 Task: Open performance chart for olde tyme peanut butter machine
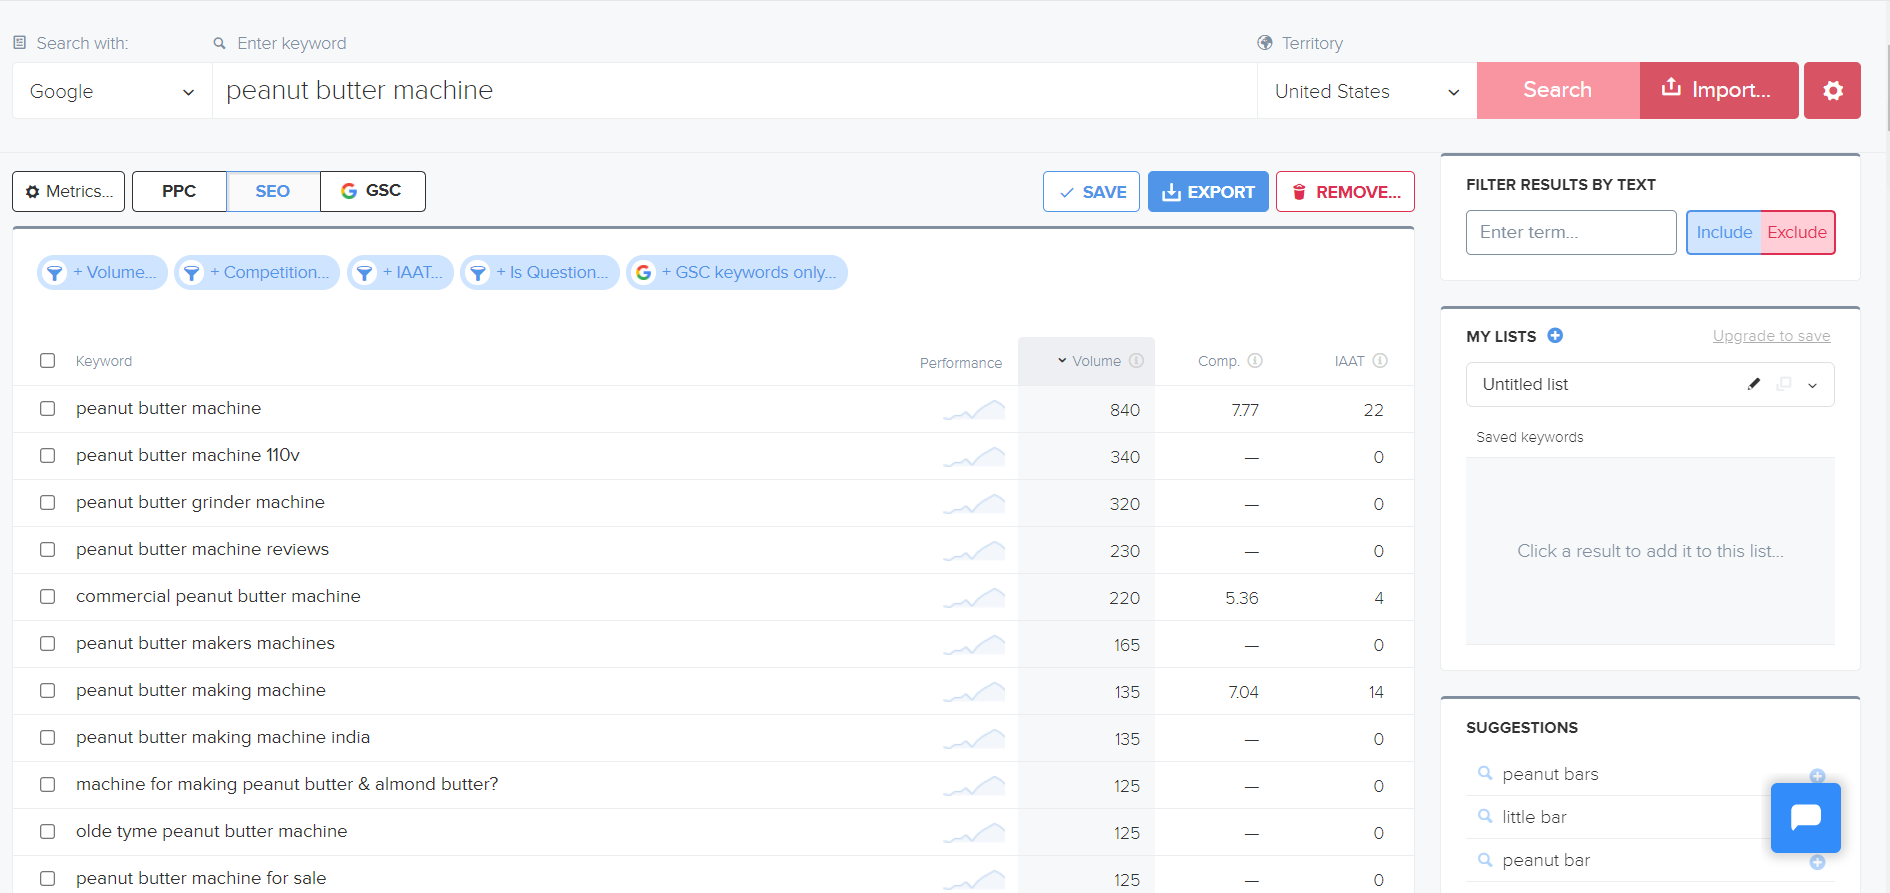coord(974,833)
